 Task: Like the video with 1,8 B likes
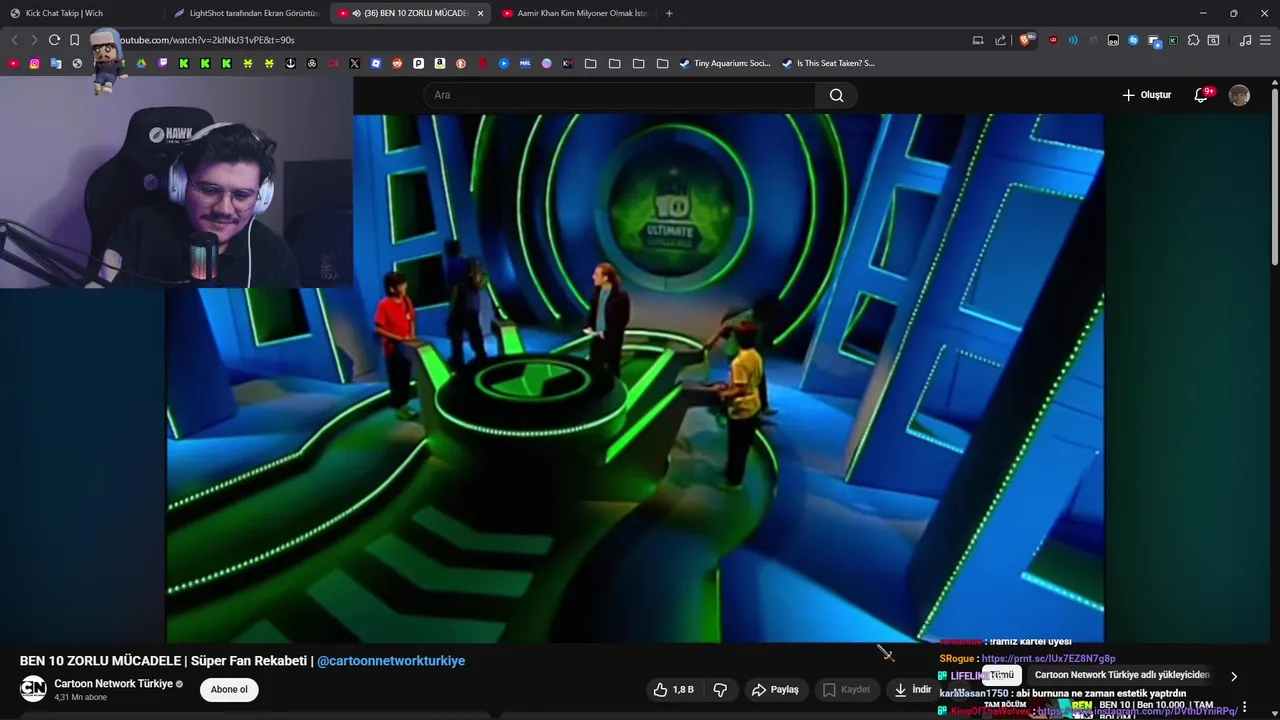(674, 689)
